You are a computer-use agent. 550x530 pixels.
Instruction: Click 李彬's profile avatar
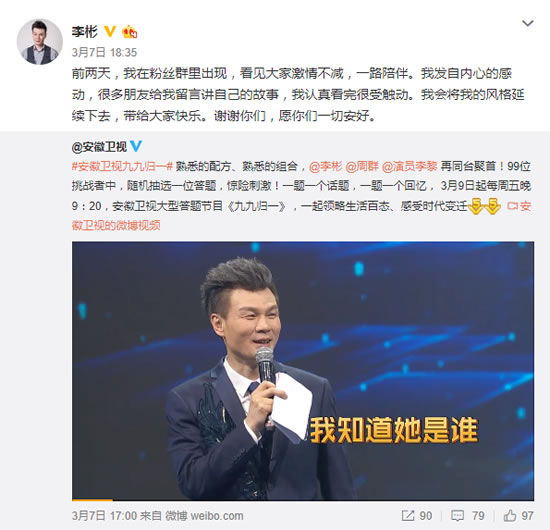pyautogui.click(x=40, y=42)
